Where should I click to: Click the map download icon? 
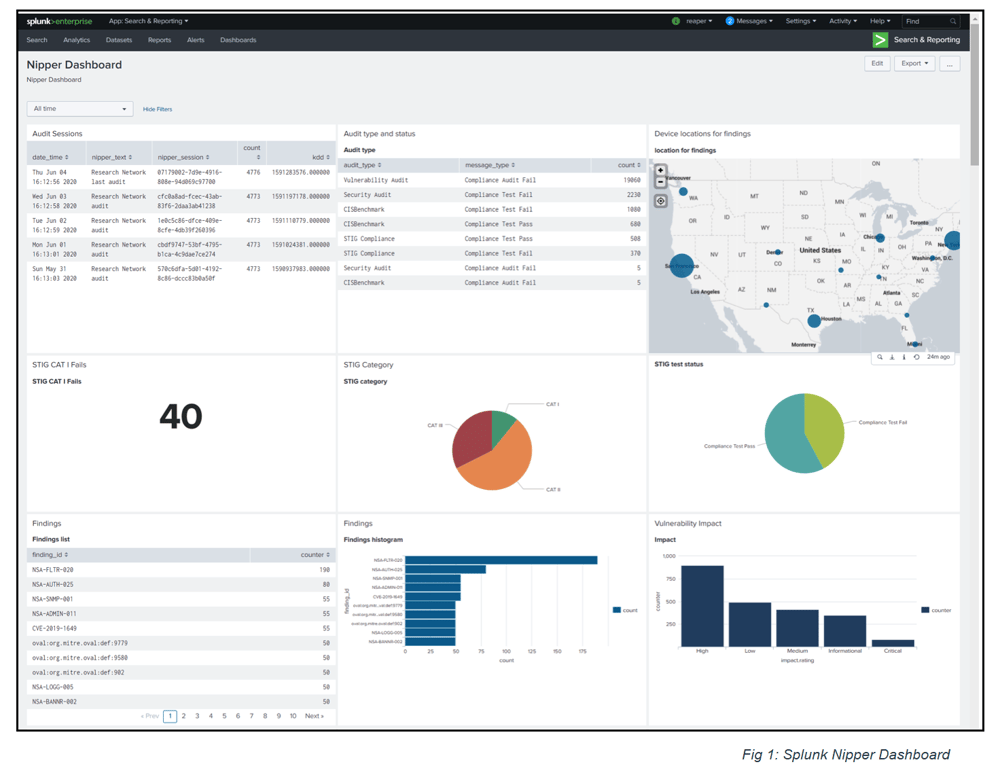pyautogui.click(x=892, y=357)
